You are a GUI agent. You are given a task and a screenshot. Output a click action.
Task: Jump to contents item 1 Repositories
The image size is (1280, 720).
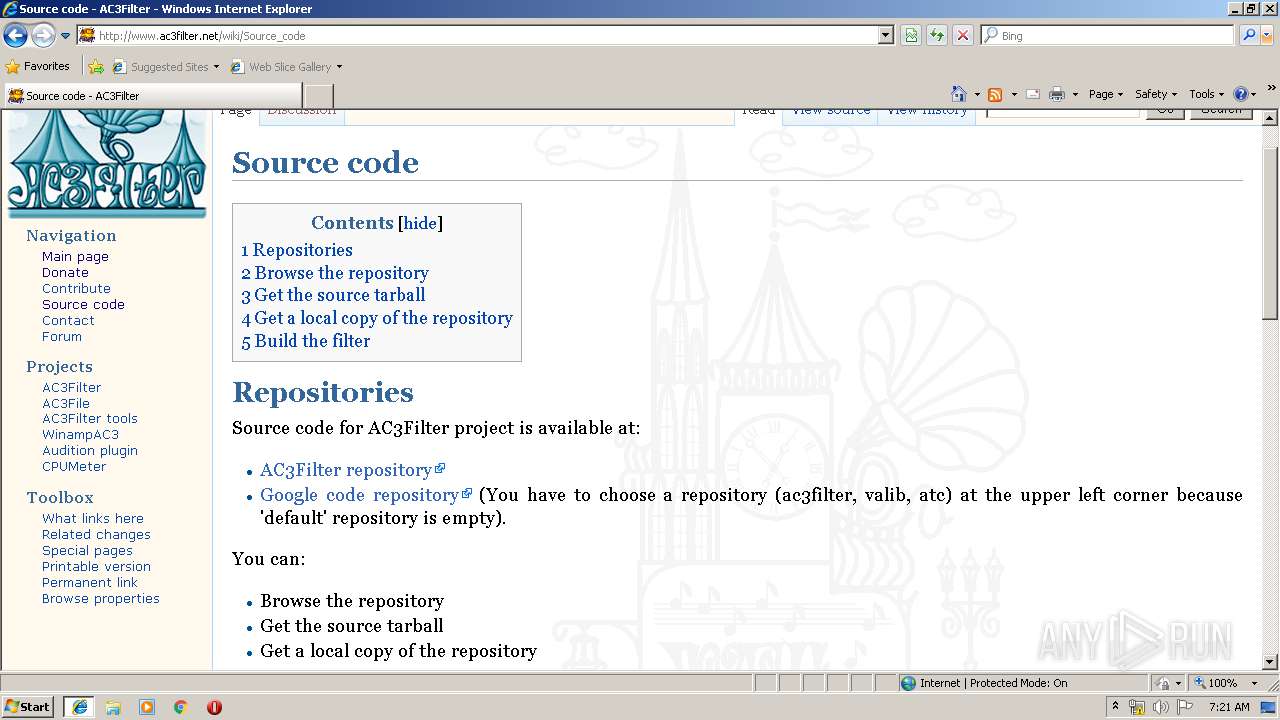click(x=297, y=250)
